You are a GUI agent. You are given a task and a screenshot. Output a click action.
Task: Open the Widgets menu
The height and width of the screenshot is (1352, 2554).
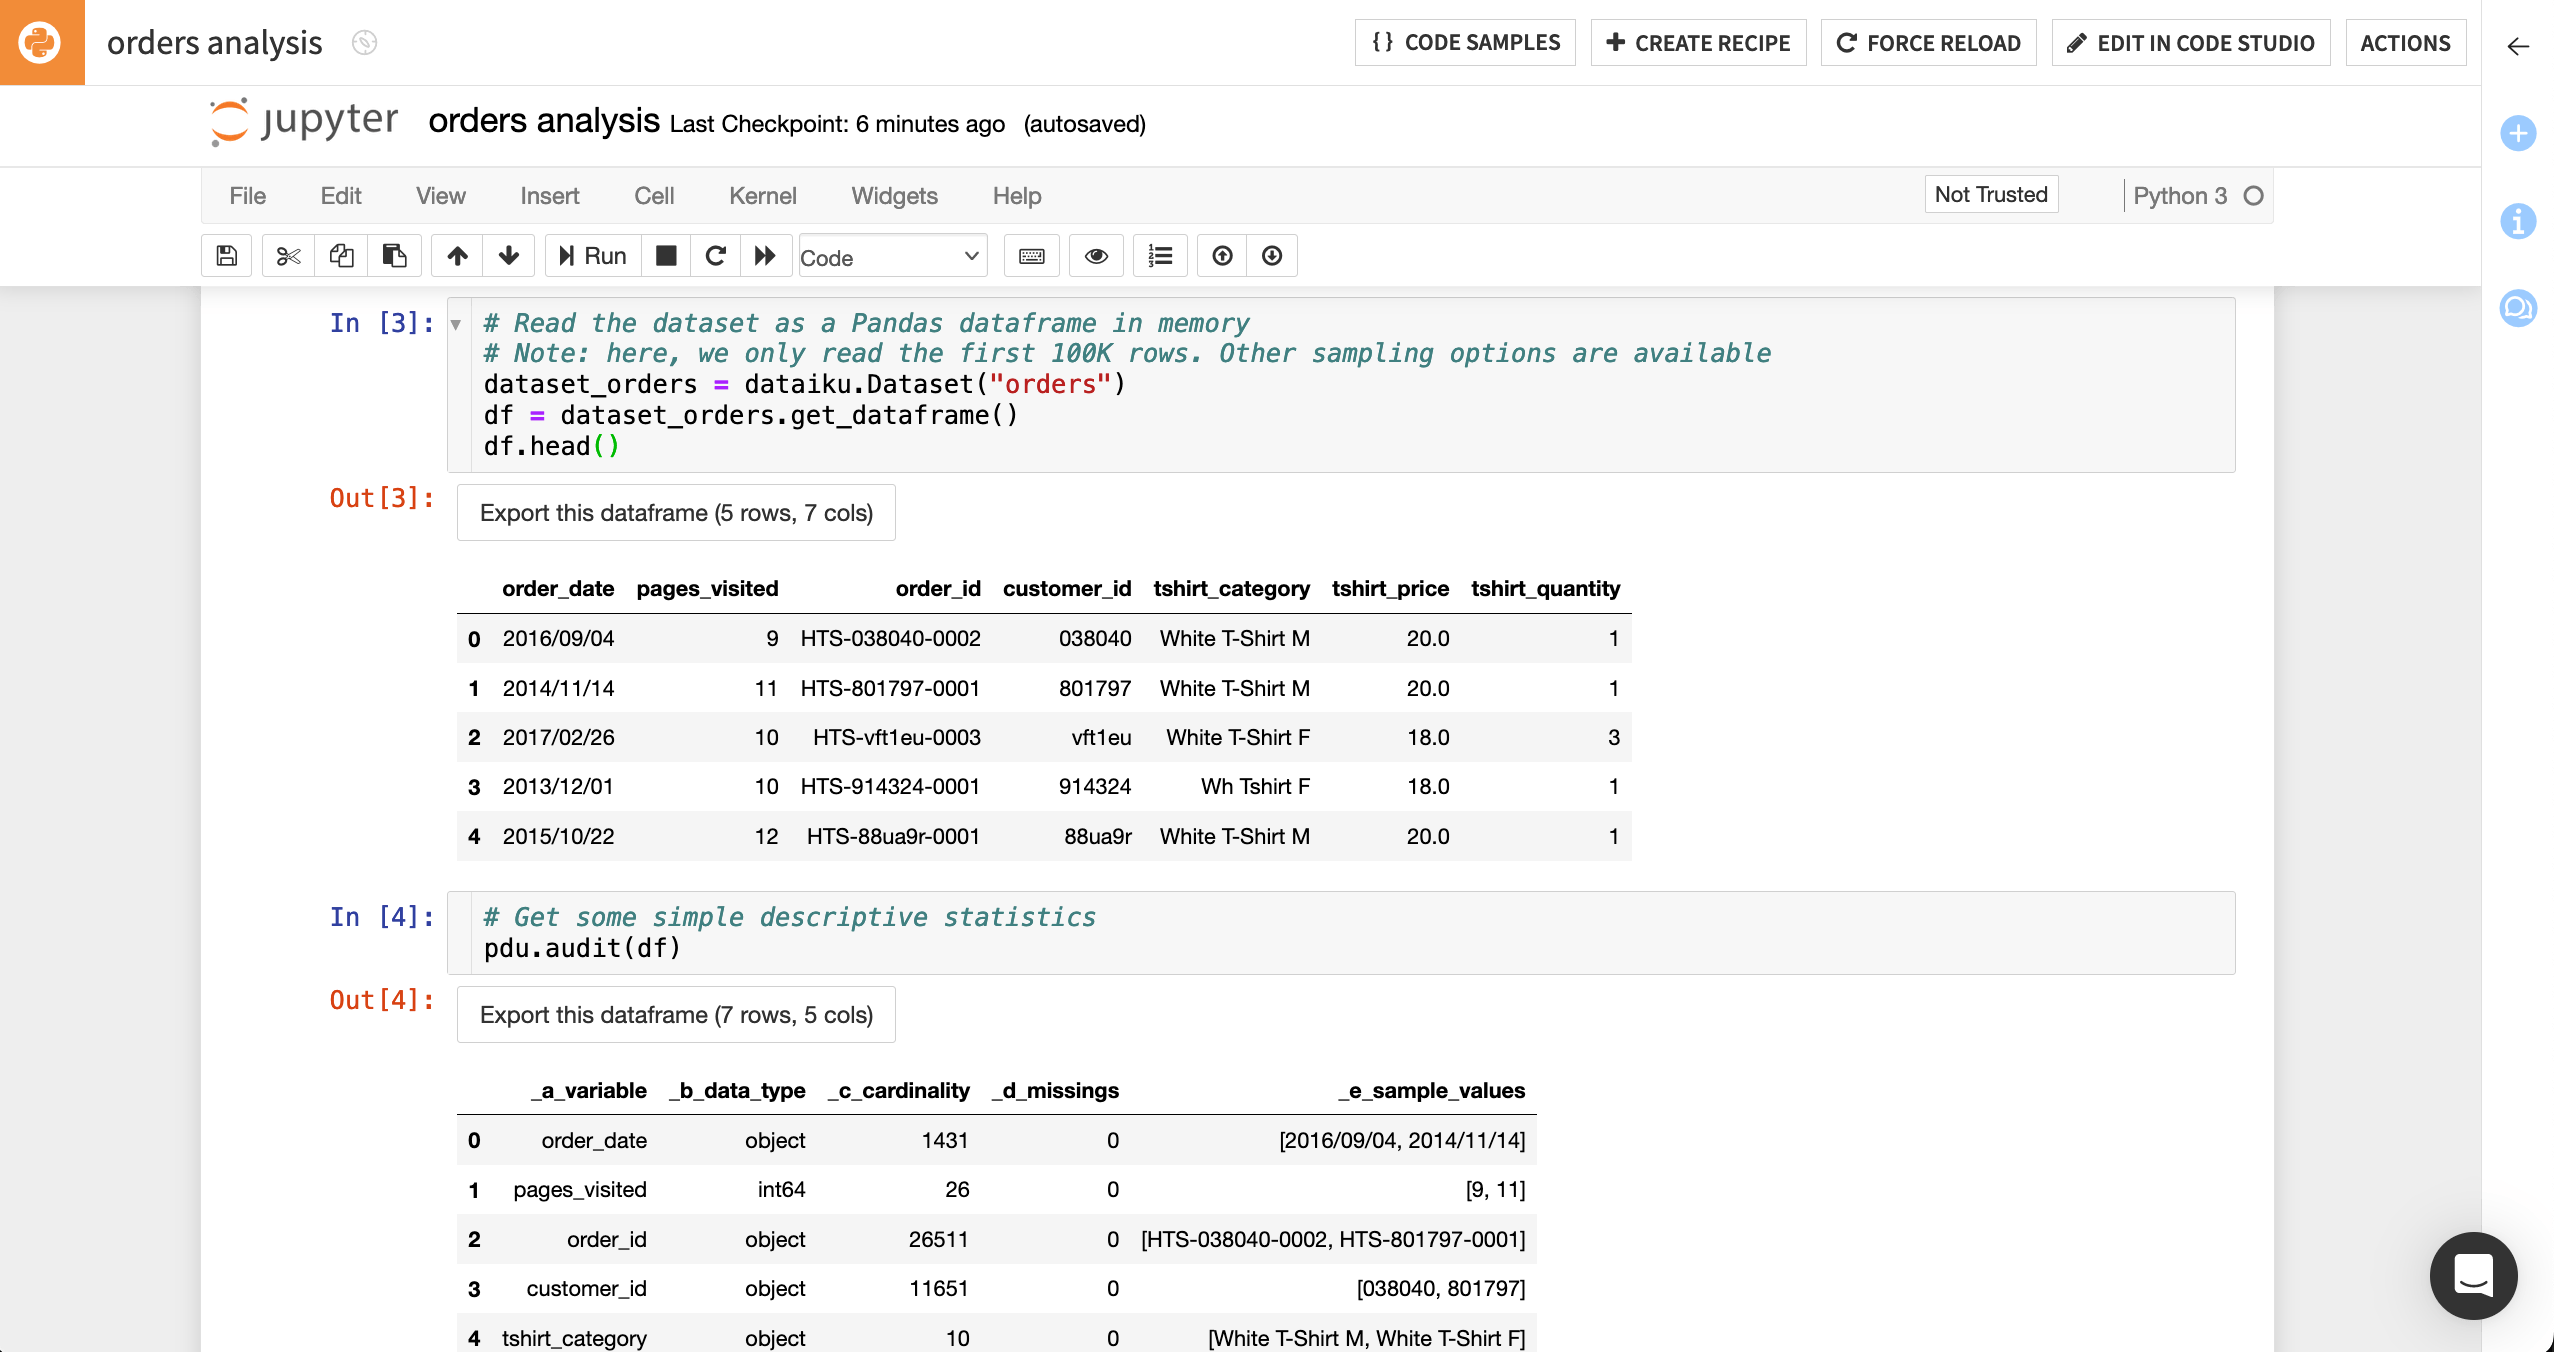[x=894, y=196]
